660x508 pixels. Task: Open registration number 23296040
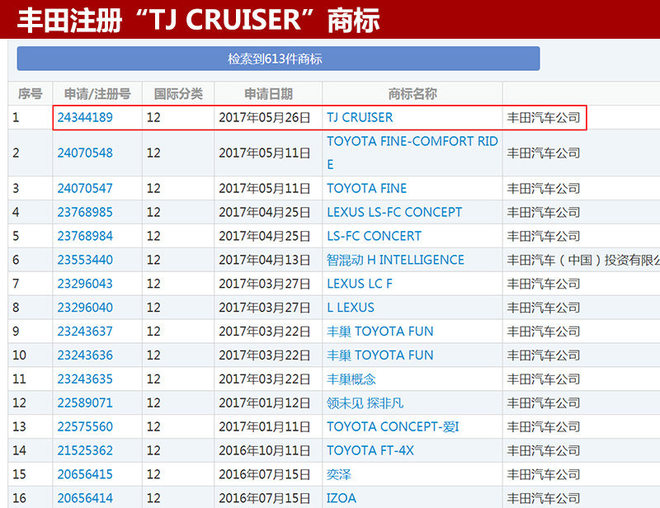pyautogui.click(x=85, y=308)
